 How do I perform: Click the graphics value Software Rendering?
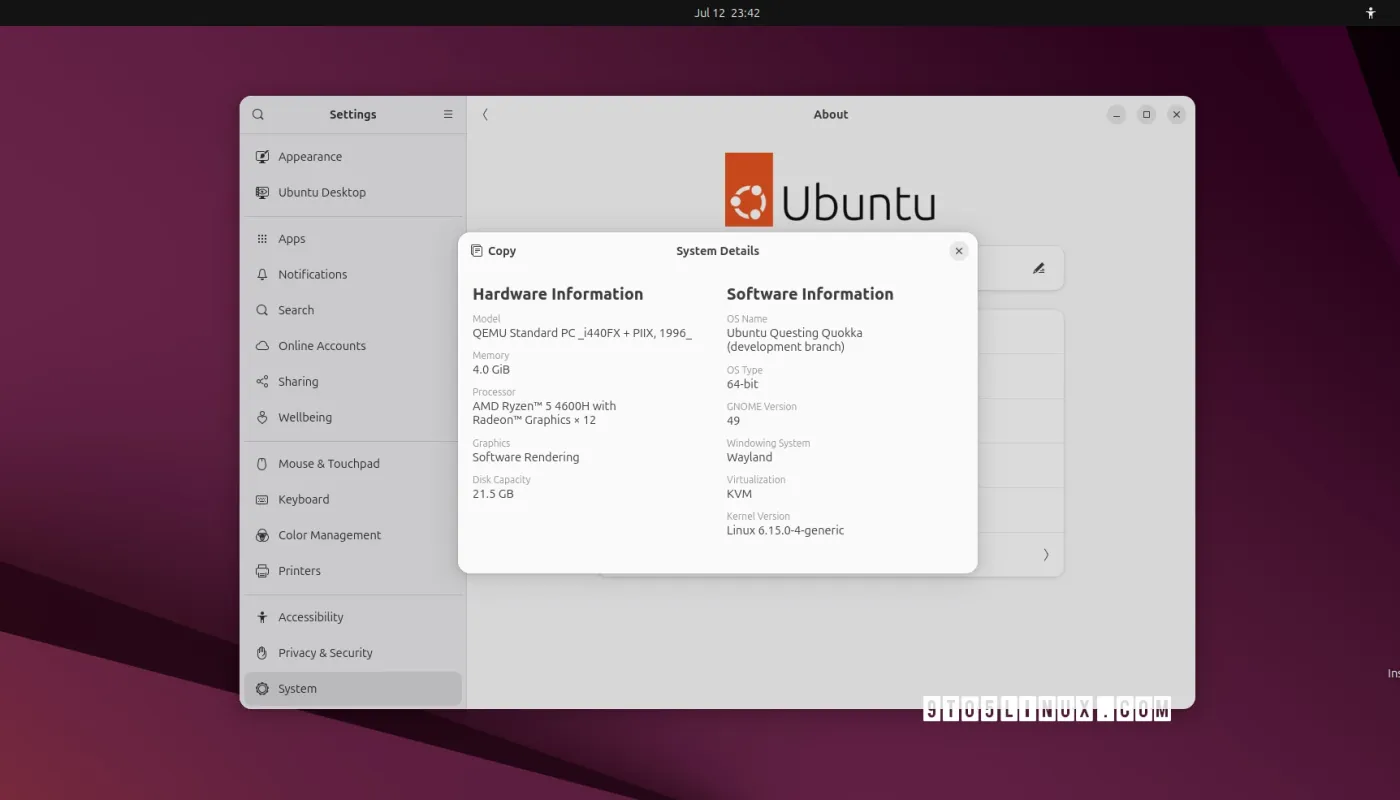(x=526, y=457)
